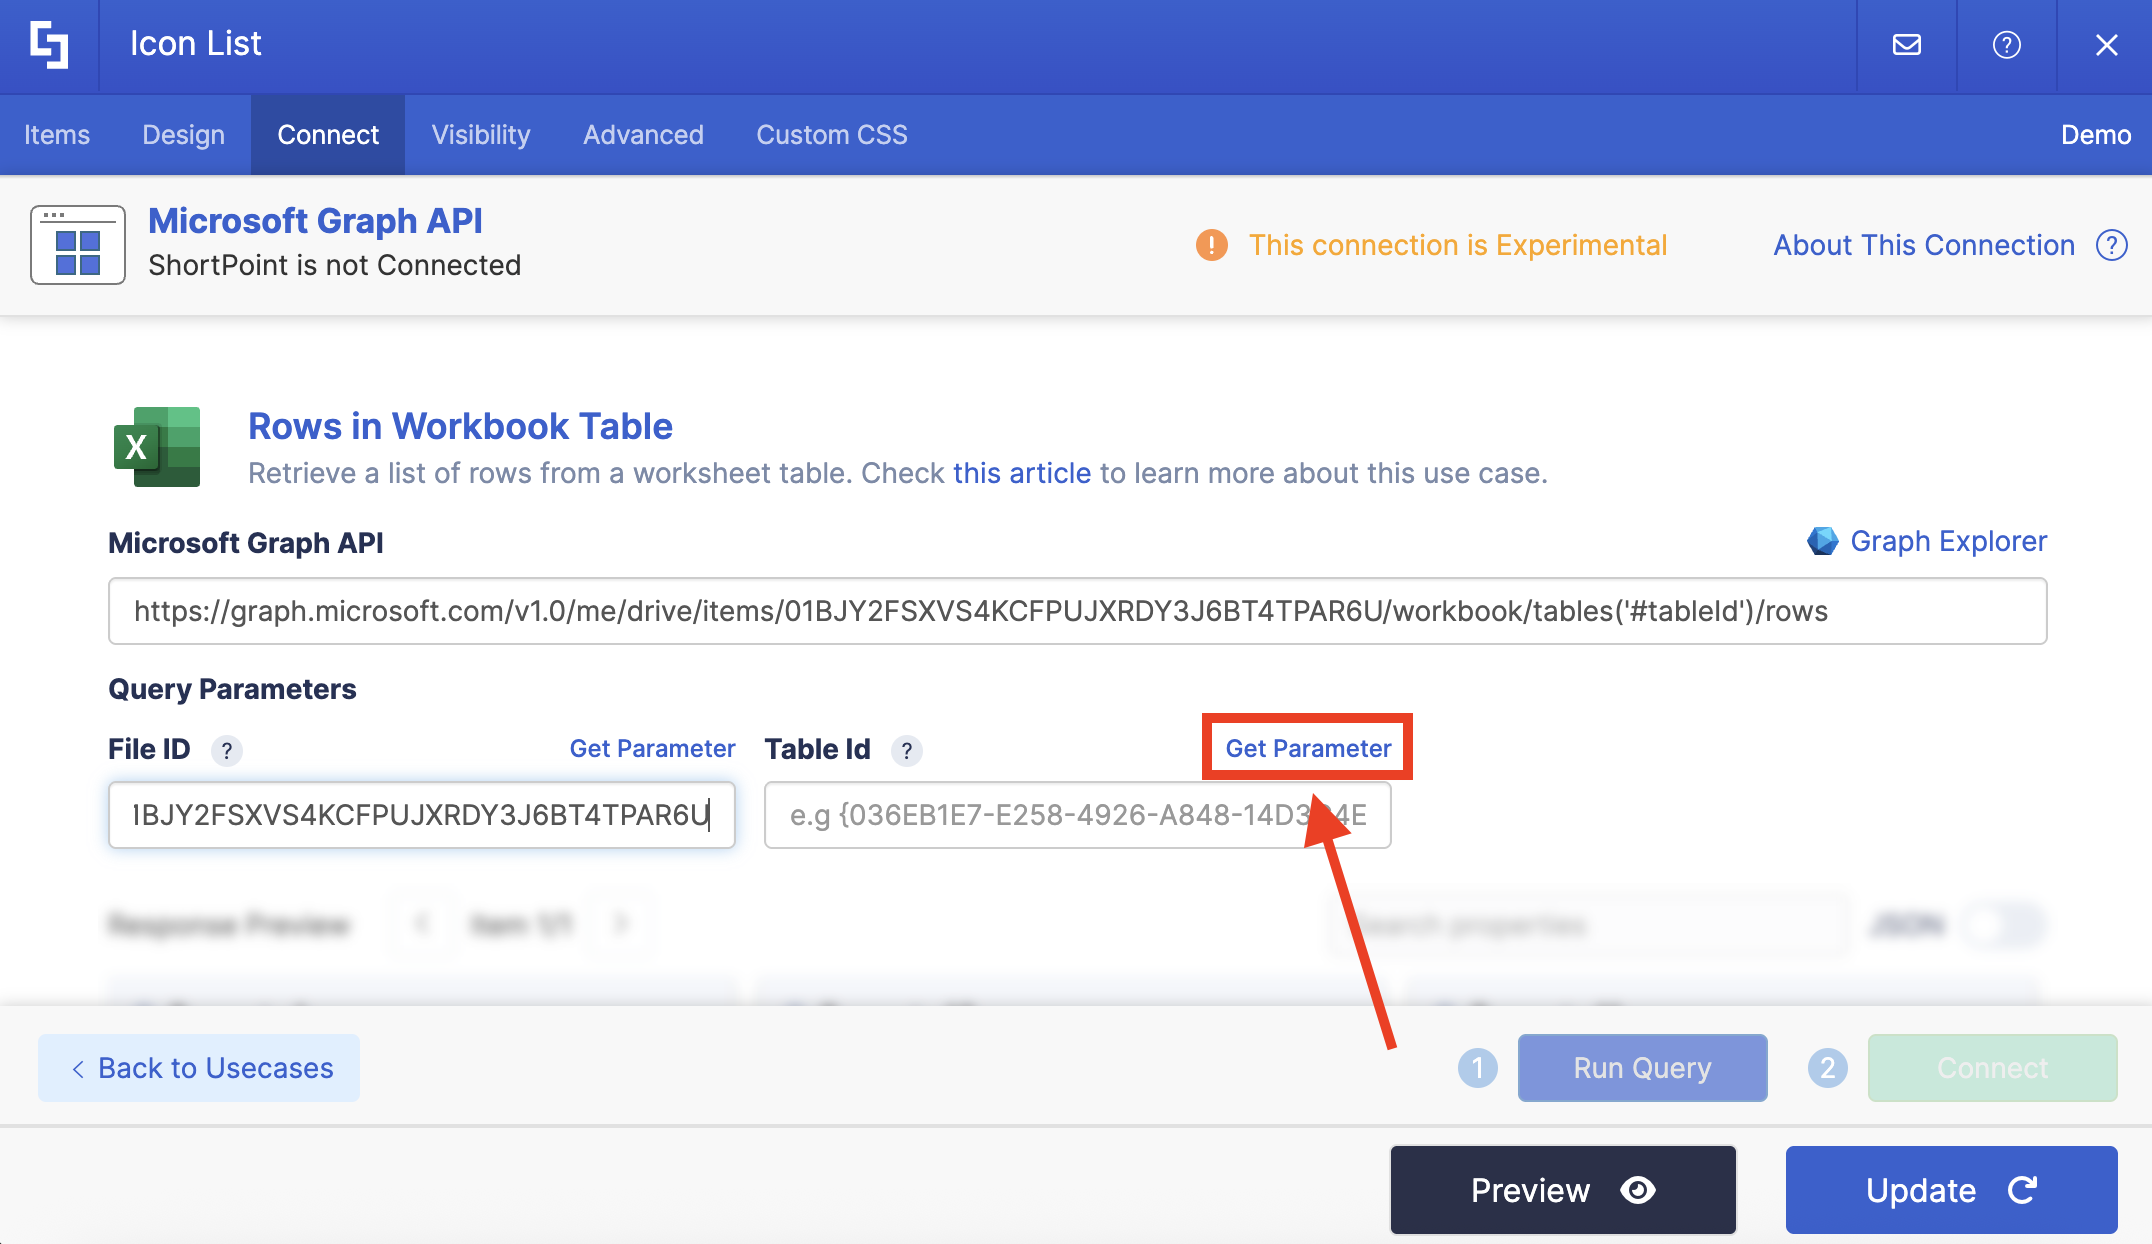
Task: Click the Update button
Action: click(1951, 1190)
